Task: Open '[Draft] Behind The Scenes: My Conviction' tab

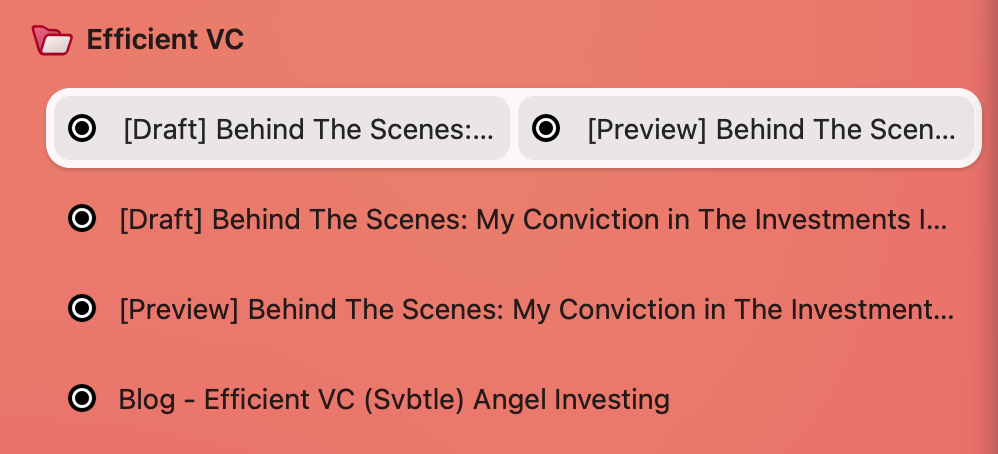Action: (x=532, y=219)
